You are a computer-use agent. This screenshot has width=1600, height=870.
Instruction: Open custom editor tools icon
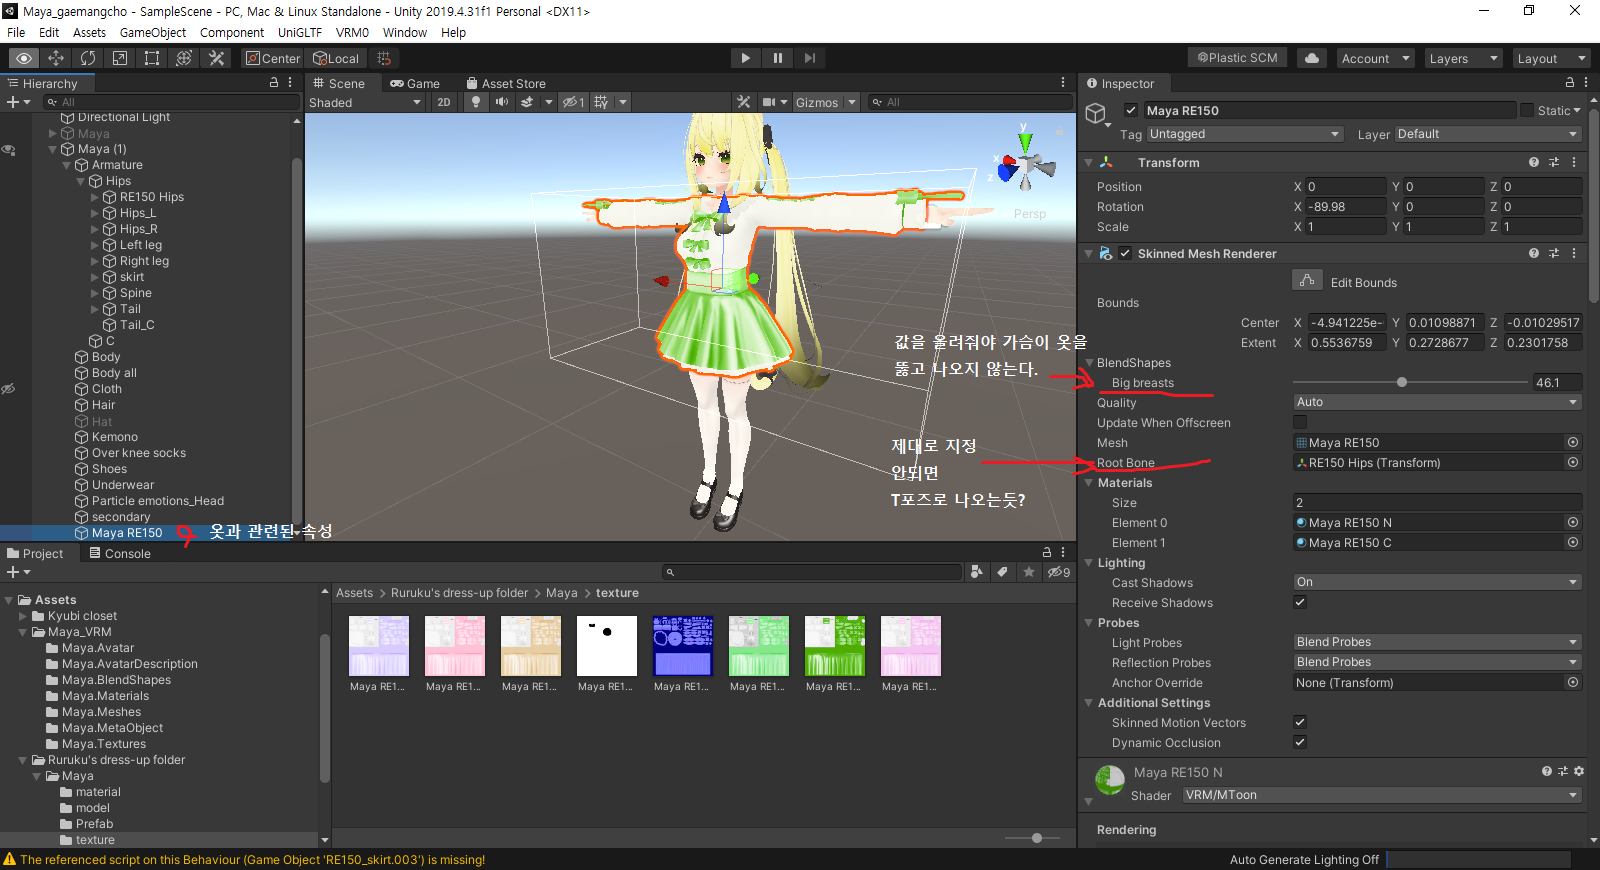(x=216, y=58)
